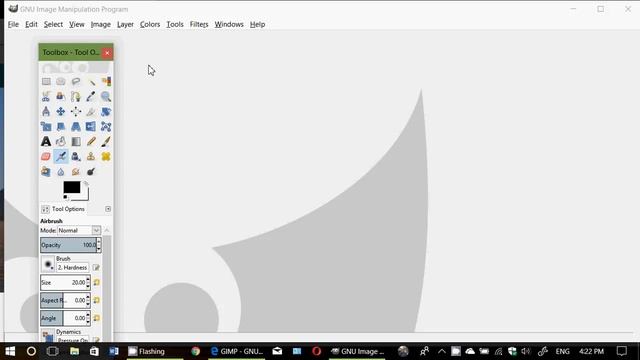Select the Shear tool

[x=61, y=127]
